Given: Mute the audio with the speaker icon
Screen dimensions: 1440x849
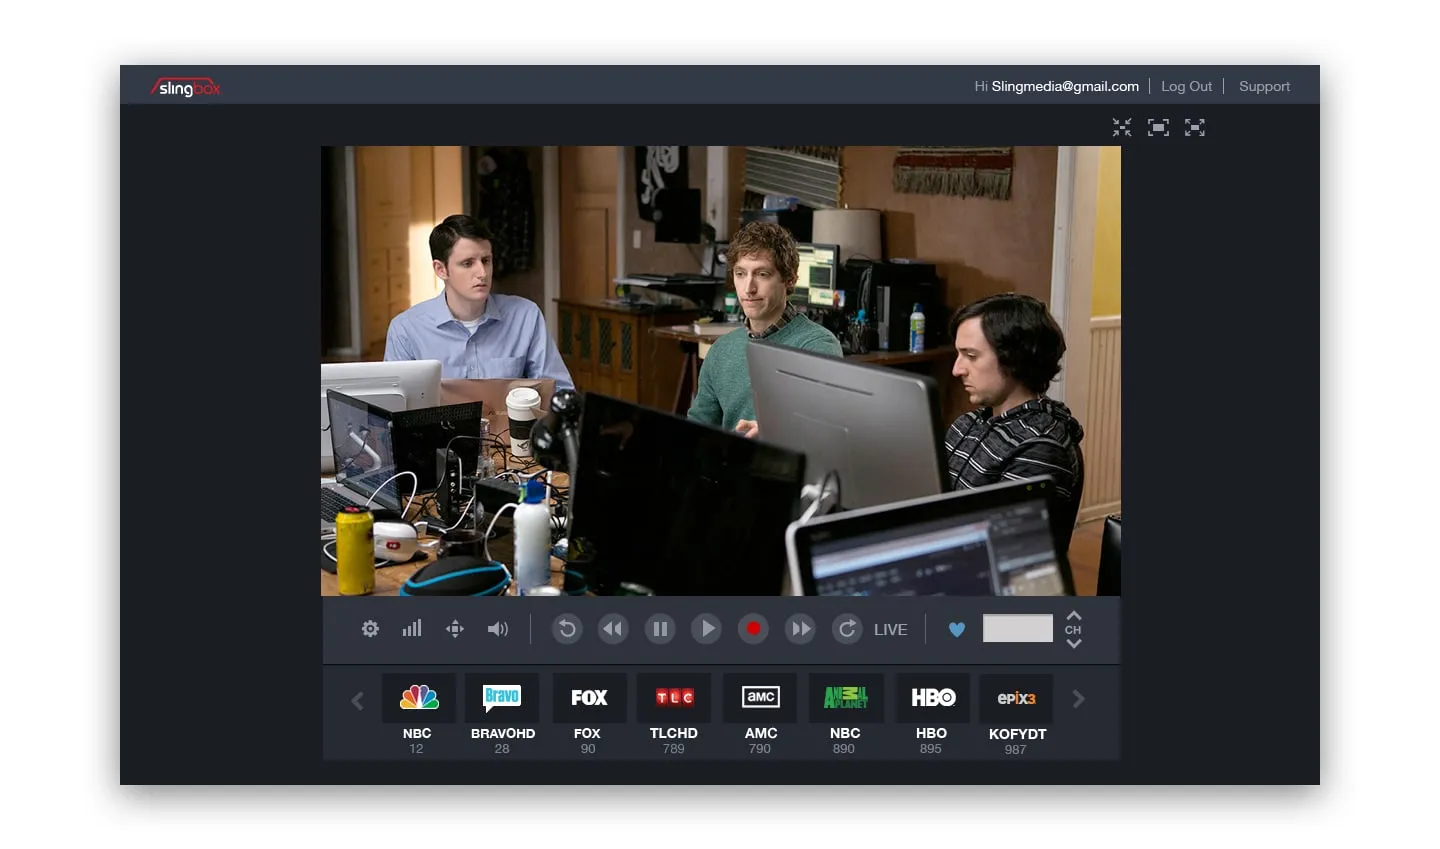Looking at the screenshot, I should [498, 629].
